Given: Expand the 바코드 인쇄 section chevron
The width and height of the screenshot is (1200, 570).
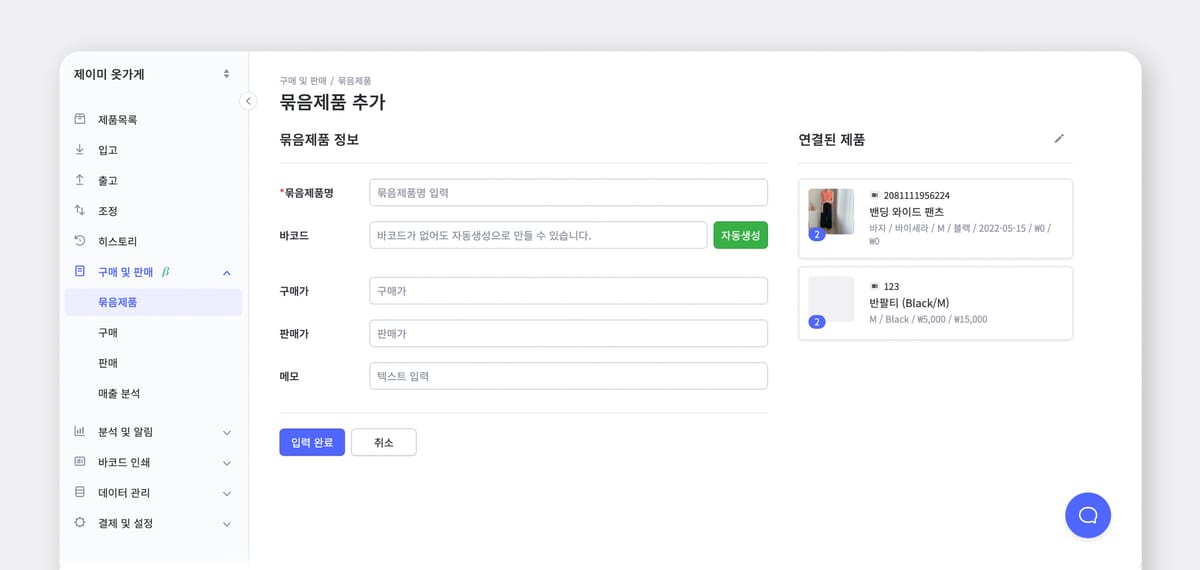Looking at the screenshot, I should coord(227,463).
